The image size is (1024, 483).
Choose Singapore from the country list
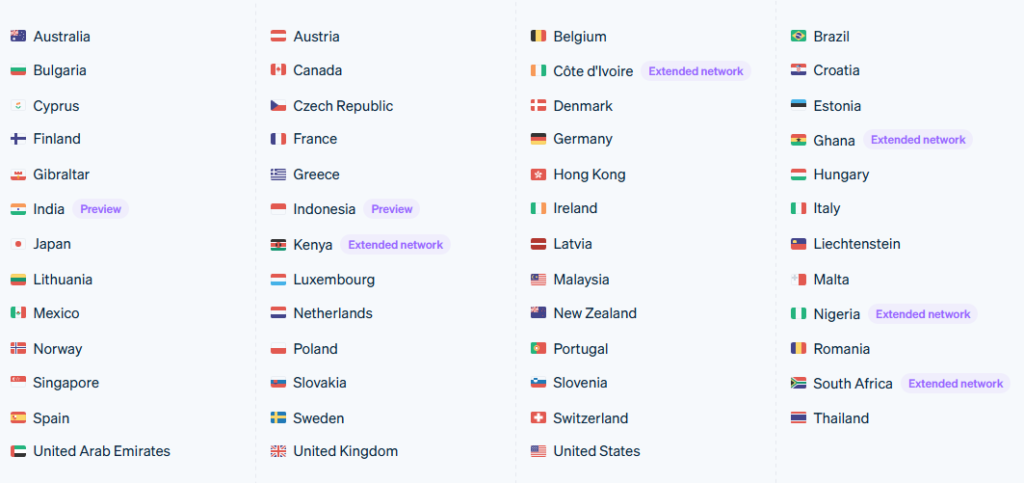[x=66, y=383]
